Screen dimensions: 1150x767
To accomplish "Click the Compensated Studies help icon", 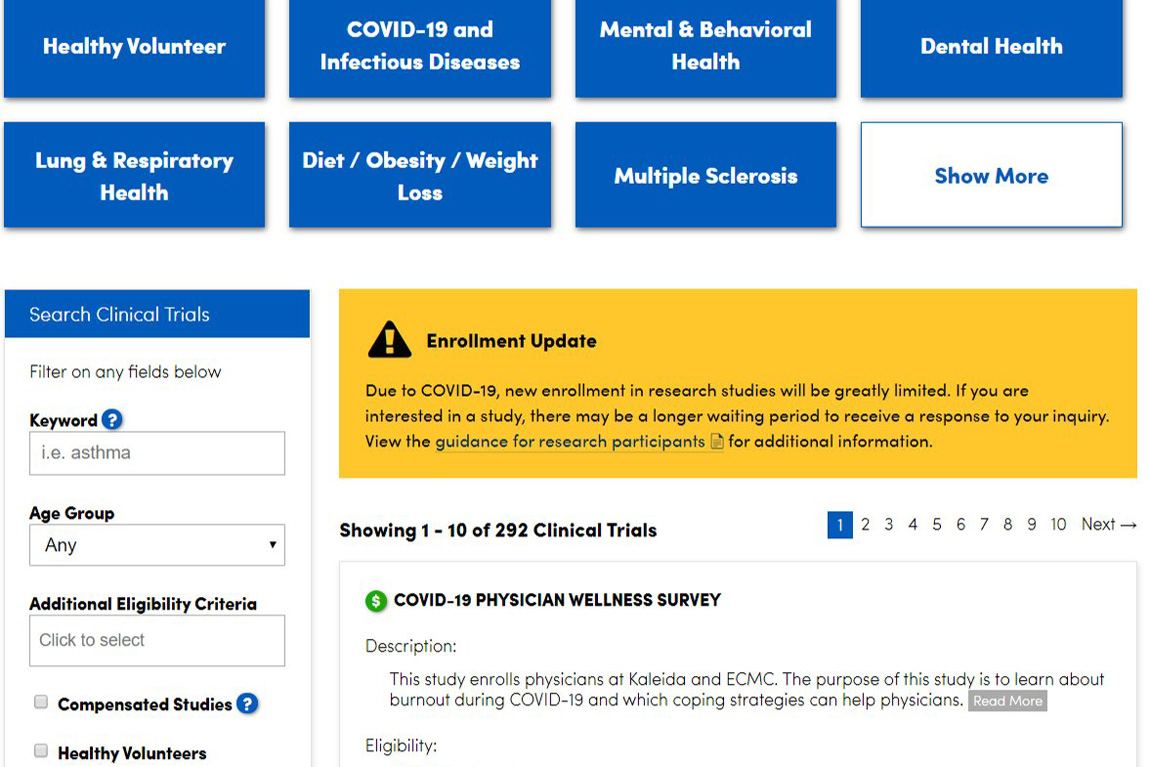I will pyautogui.click(x=247, y=704).
